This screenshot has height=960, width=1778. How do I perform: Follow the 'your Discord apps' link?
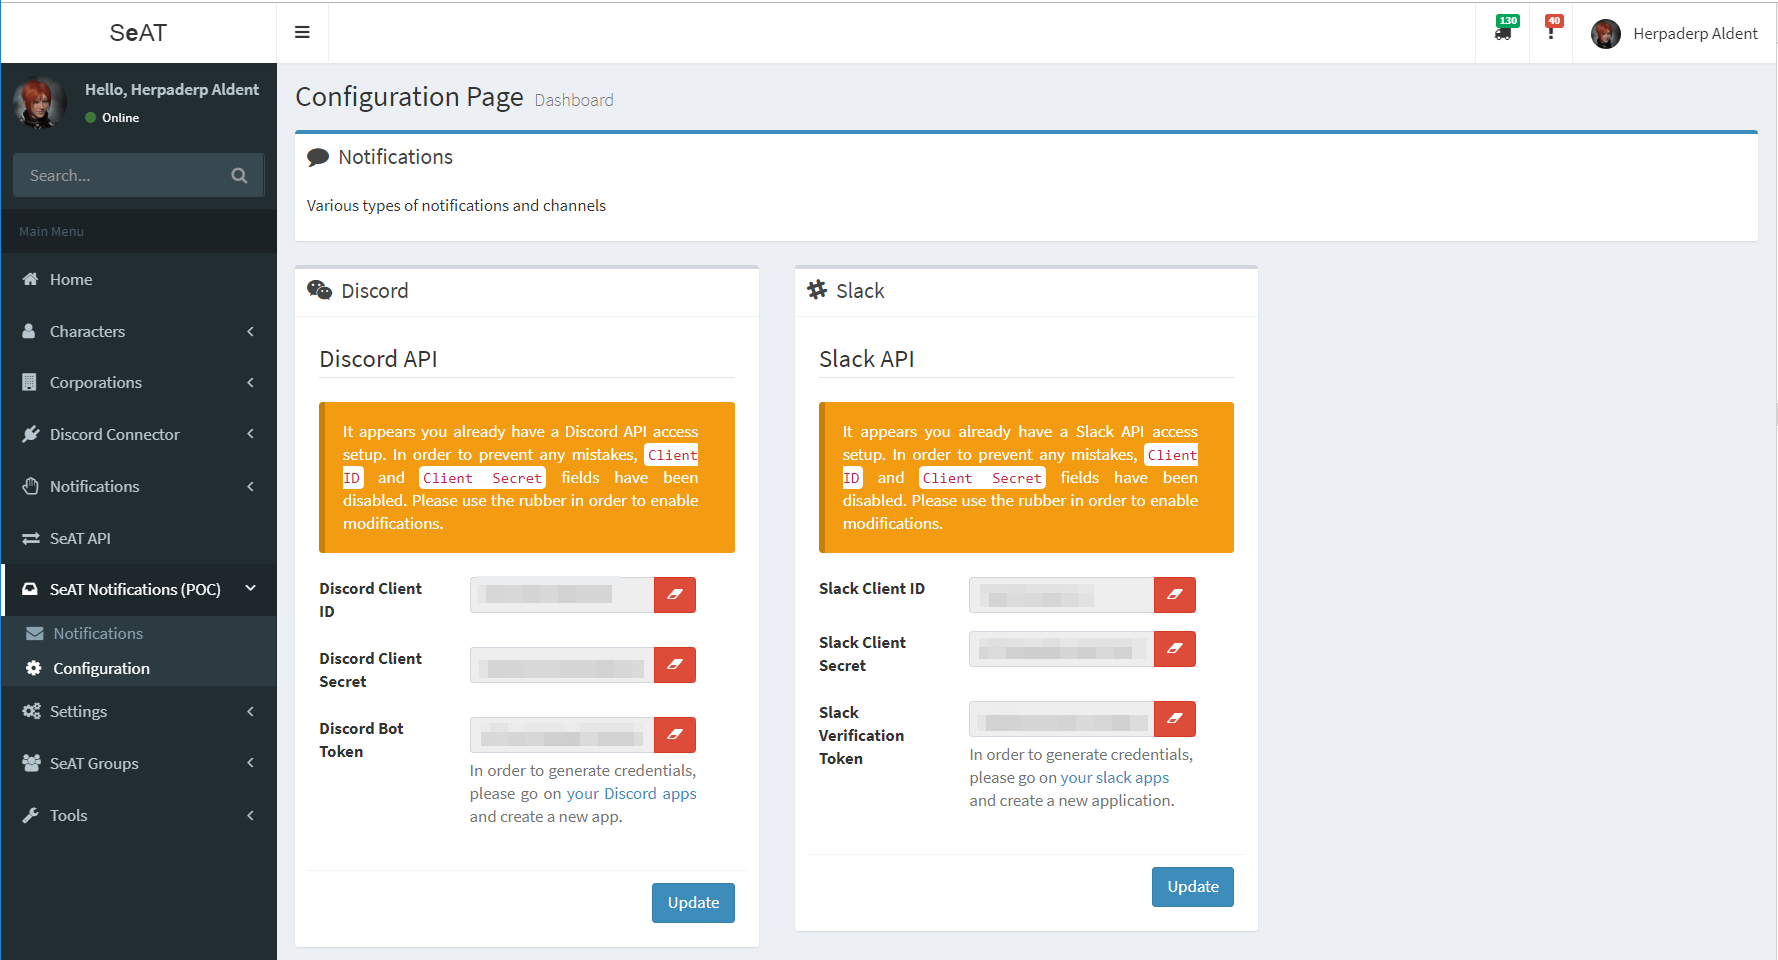(632, 793)
